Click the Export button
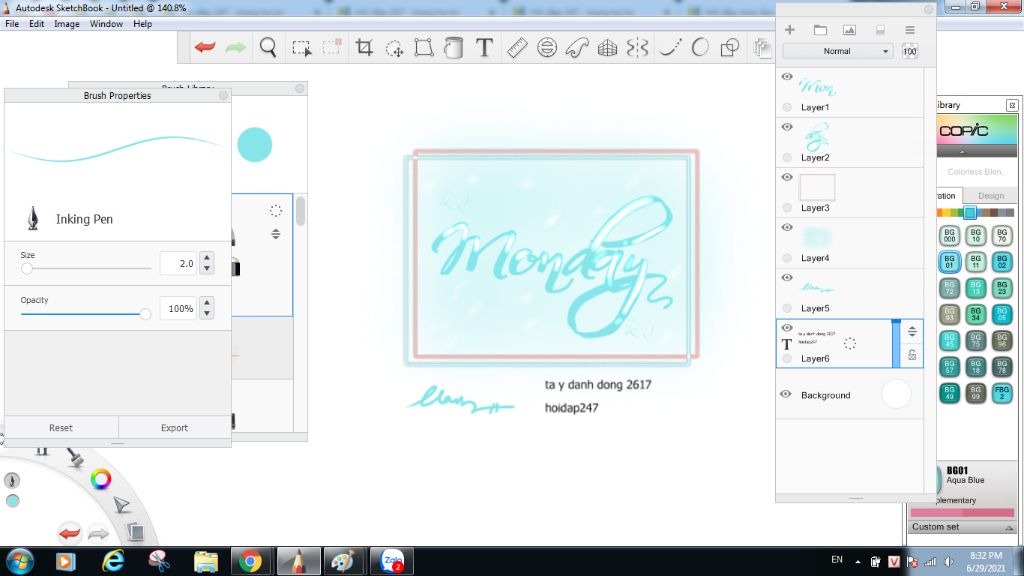1024x576 pixels. click(x=174, y=428)
